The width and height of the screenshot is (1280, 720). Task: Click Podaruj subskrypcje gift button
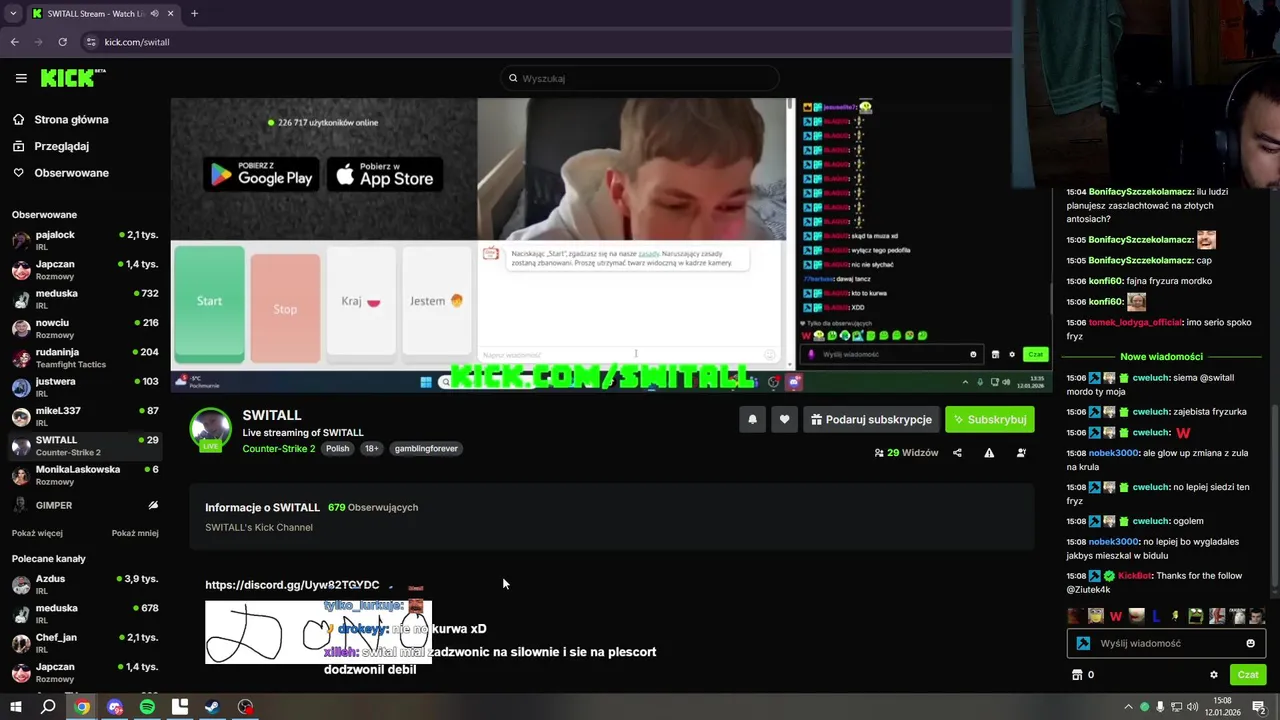pos(871,420)
